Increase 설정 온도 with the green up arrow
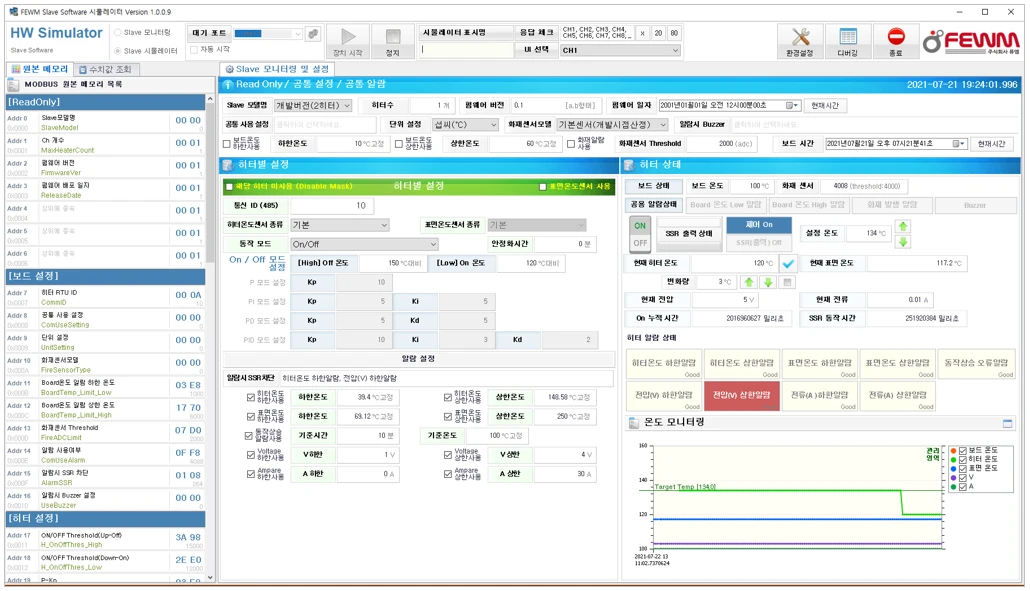 pos(903,227)
